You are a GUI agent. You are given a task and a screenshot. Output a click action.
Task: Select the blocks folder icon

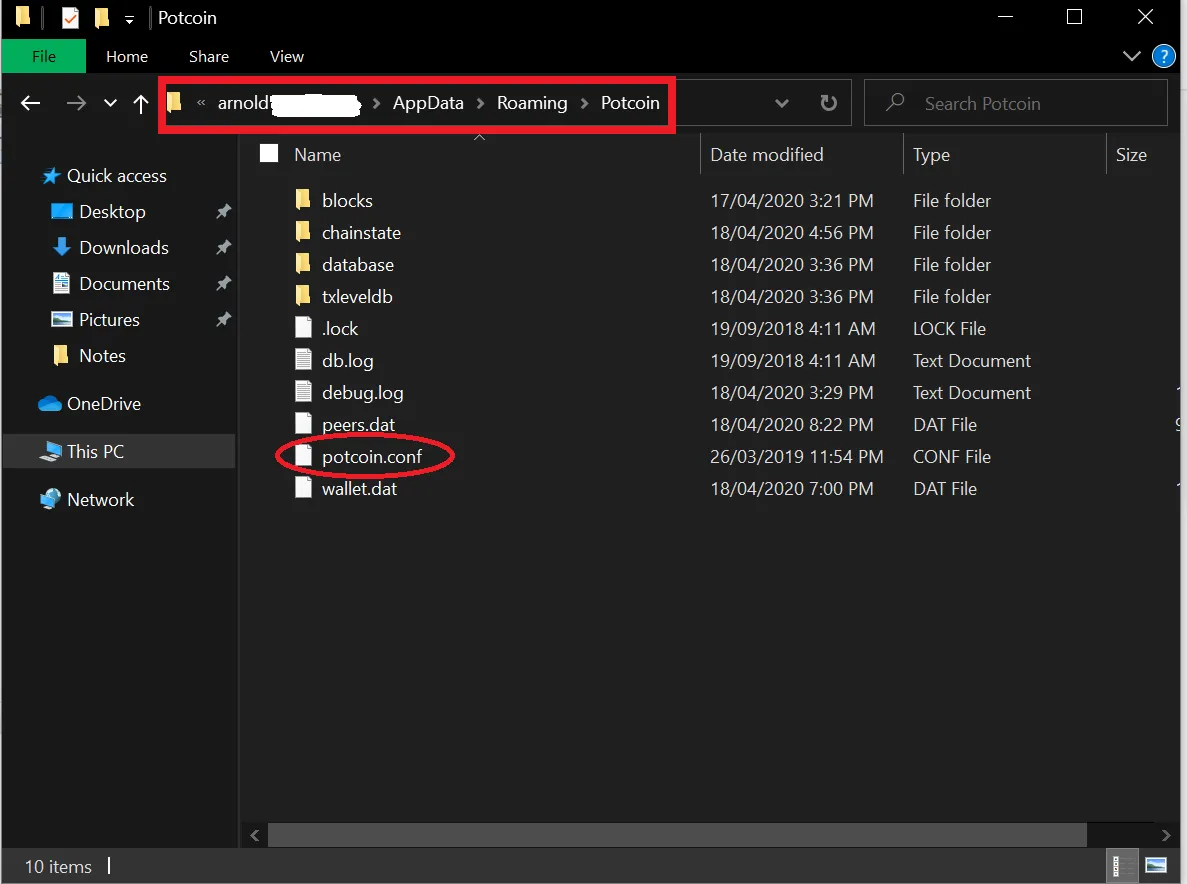pyautogui.click(x=303, y=200)
